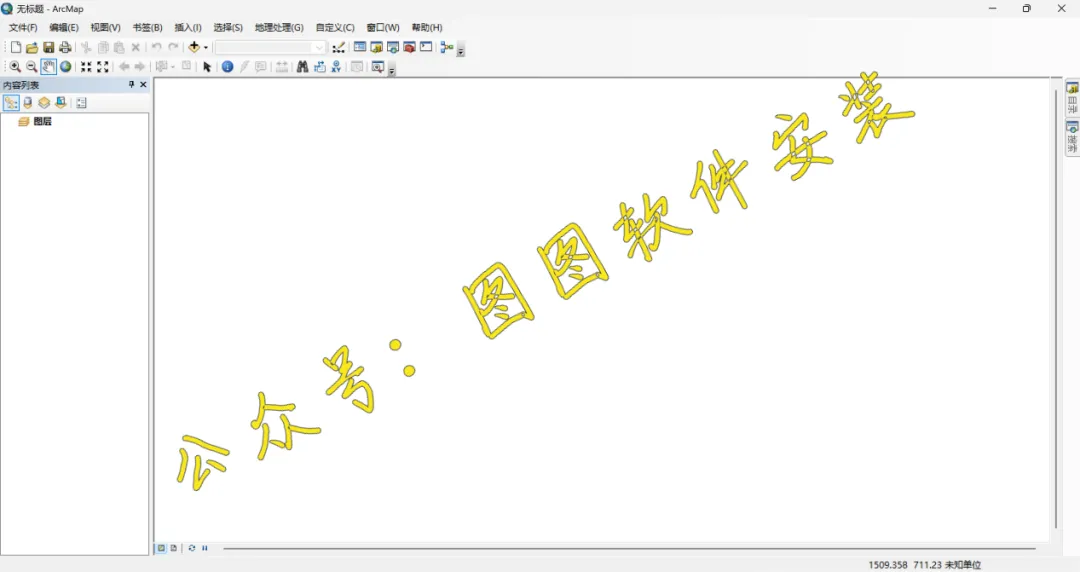Open the 自定义(C) menu

point(335,28)
